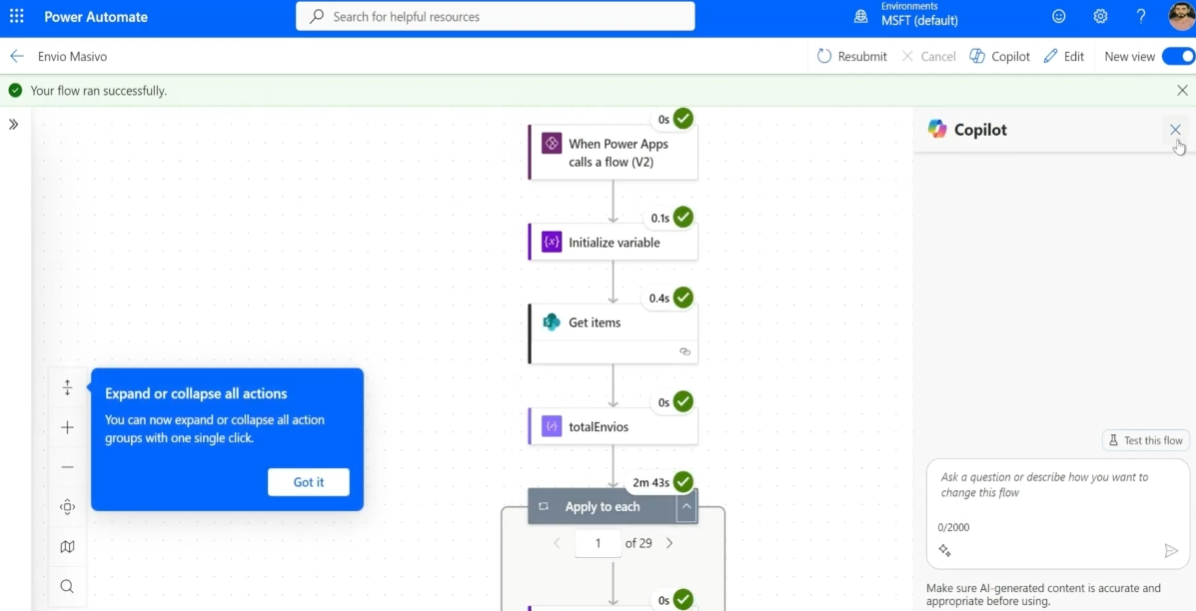1196x611 pixels.
Task: Click the Got it button
Action: [308, 482]
